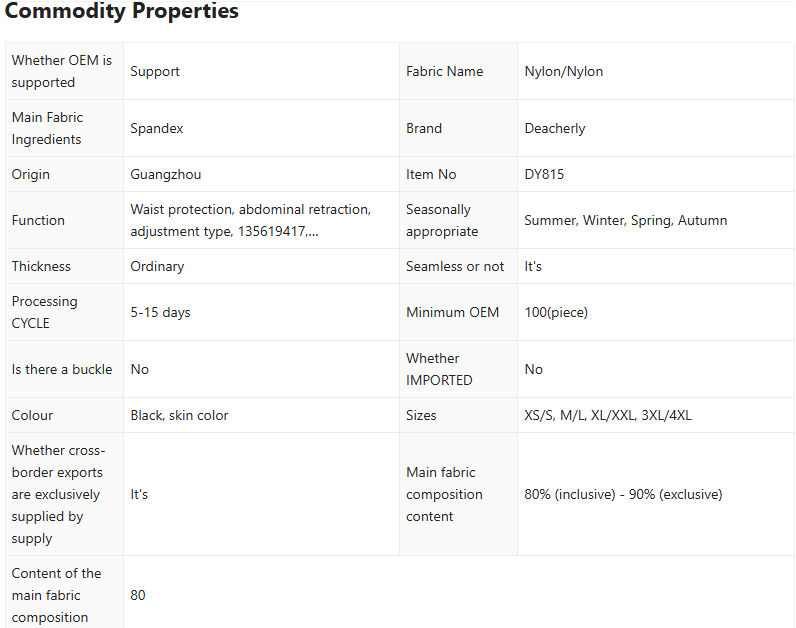Click the item number 'DY815'
Image resolution: width=796 pixels, height=628 pixels.
(544, 174)
